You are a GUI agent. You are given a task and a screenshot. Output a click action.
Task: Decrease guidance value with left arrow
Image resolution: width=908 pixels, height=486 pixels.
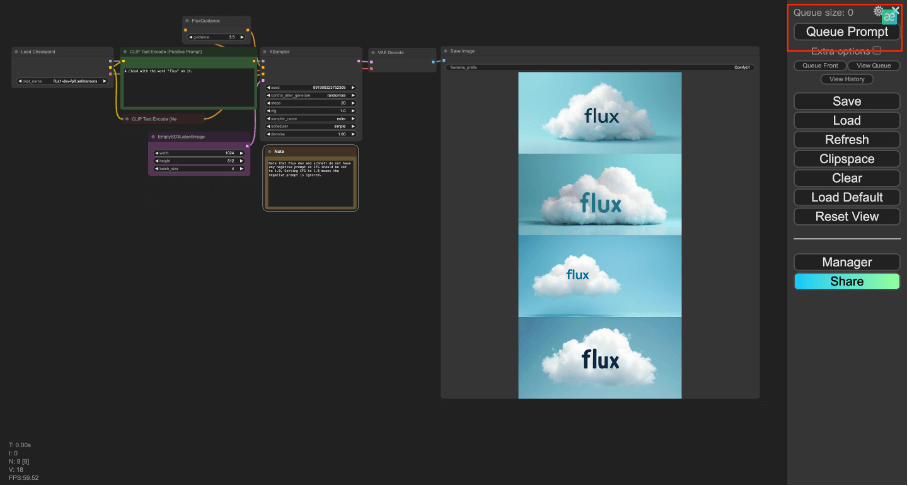pyautogui.click(x=191, y=37)
